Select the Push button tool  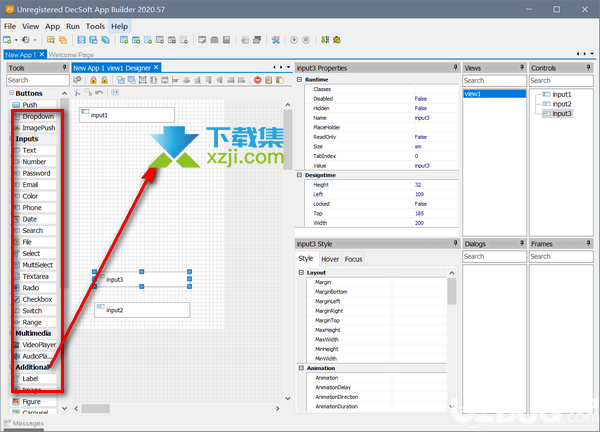click(x=34, y=104)
